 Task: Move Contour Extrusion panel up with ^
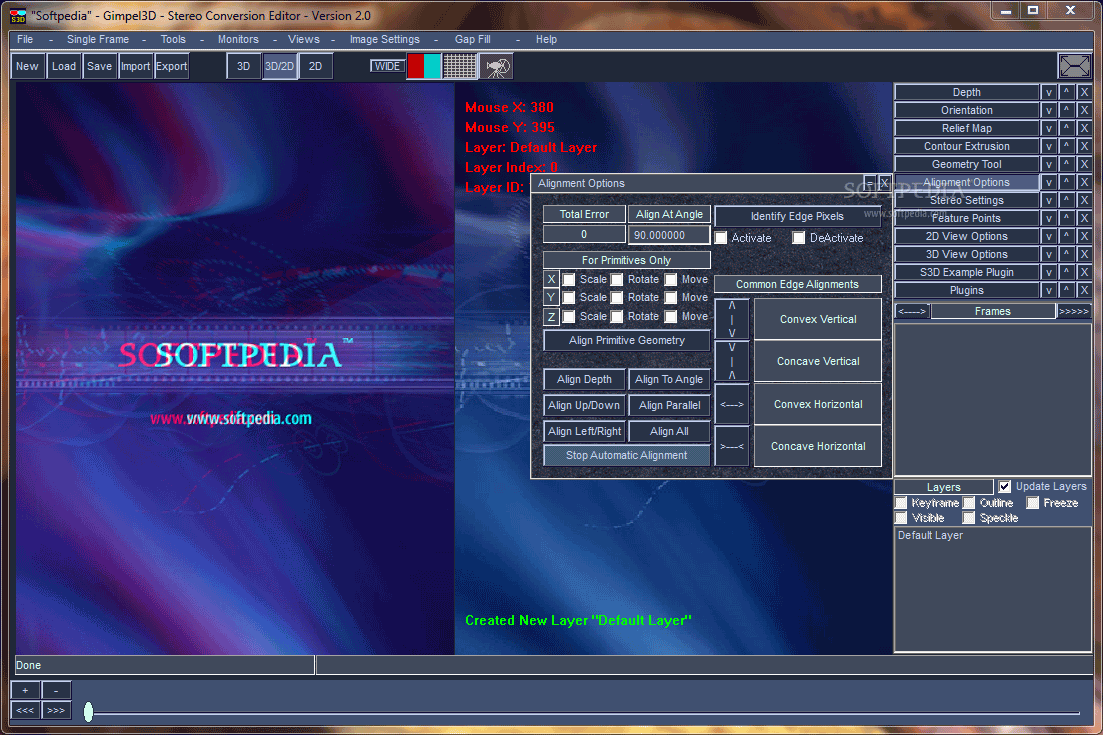tap(1066, 146)
